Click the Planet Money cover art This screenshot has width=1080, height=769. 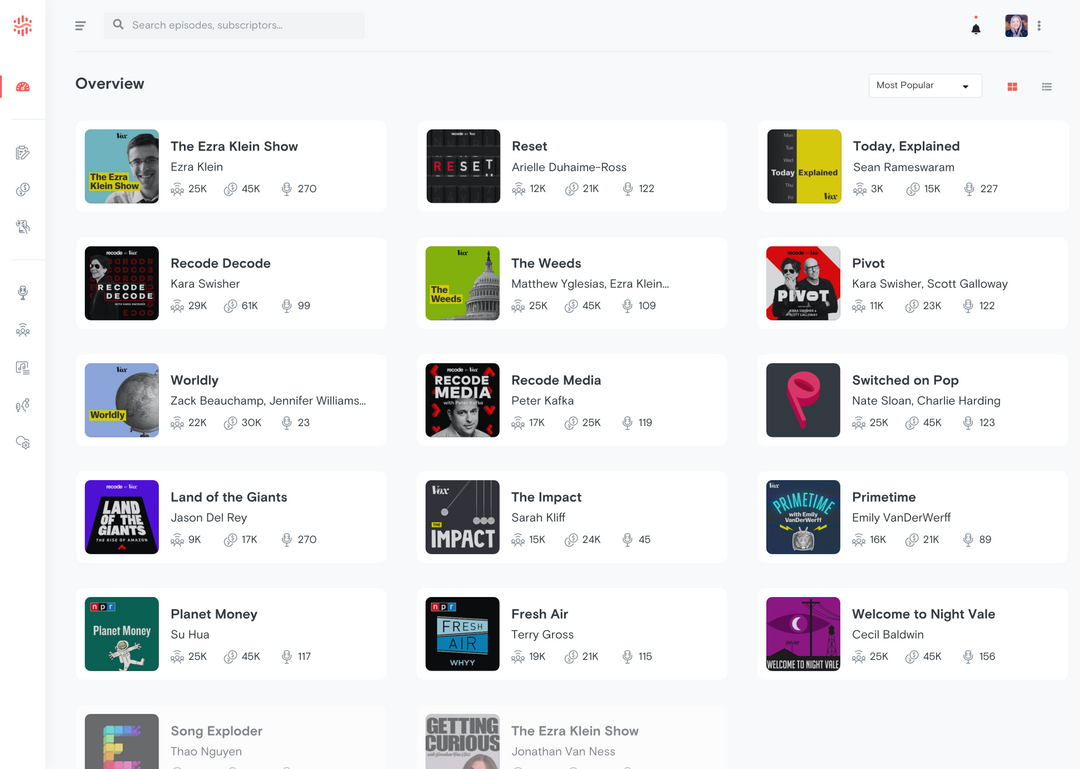[x=122, y=634]
